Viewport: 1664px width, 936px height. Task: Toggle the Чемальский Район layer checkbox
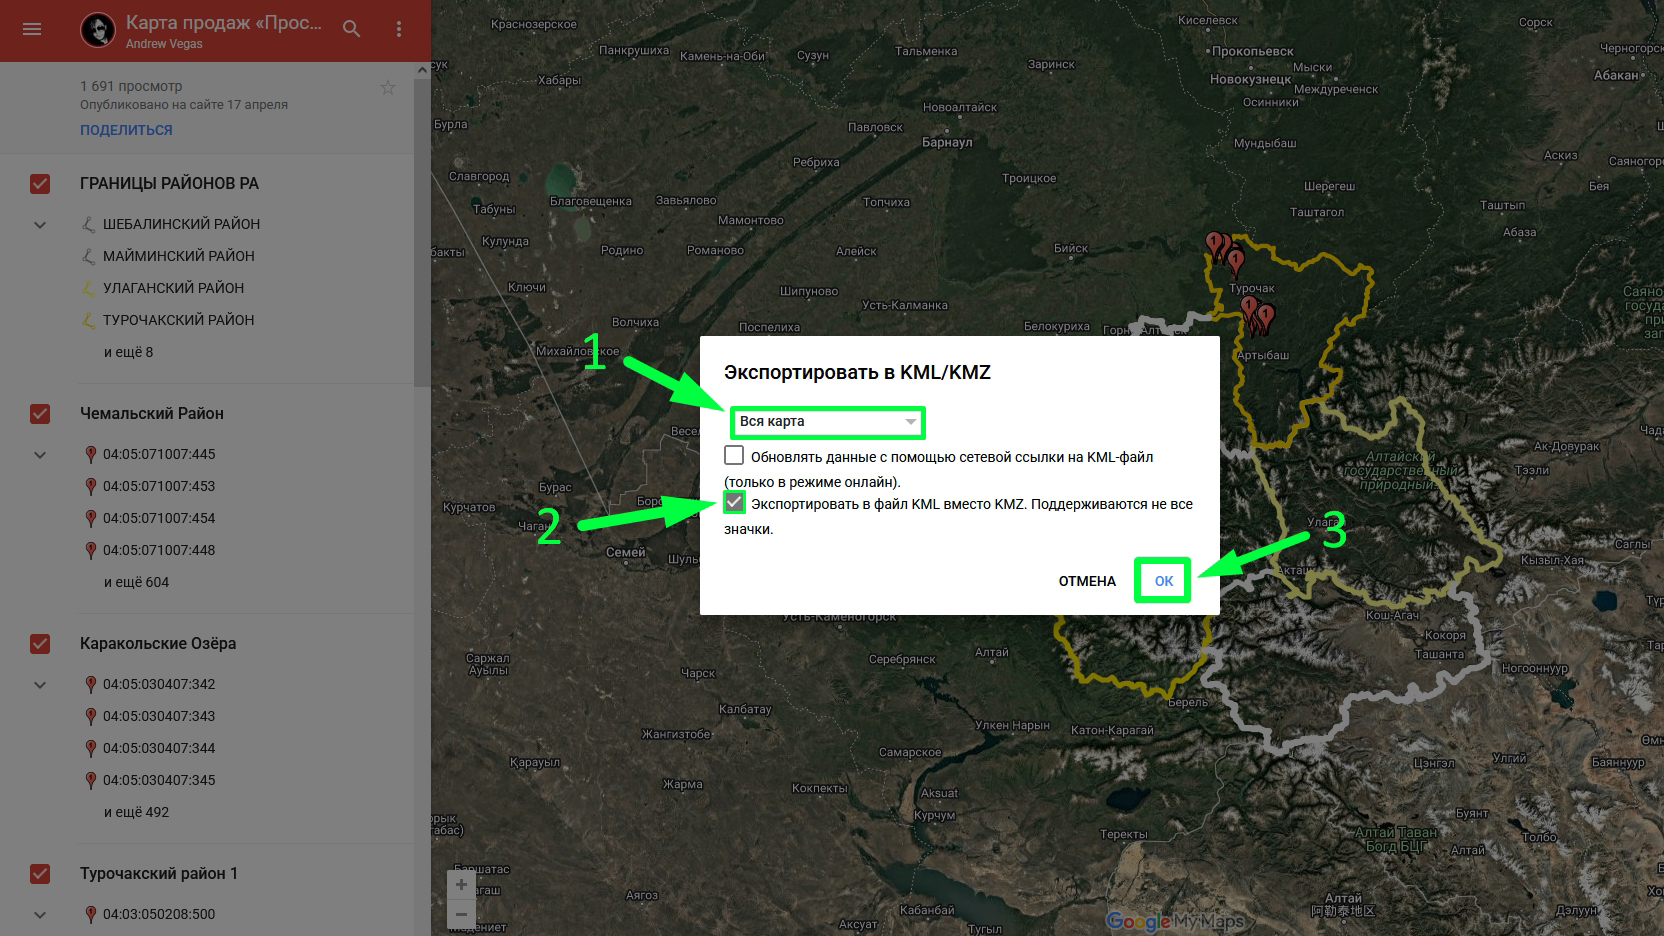coord(40,414)
